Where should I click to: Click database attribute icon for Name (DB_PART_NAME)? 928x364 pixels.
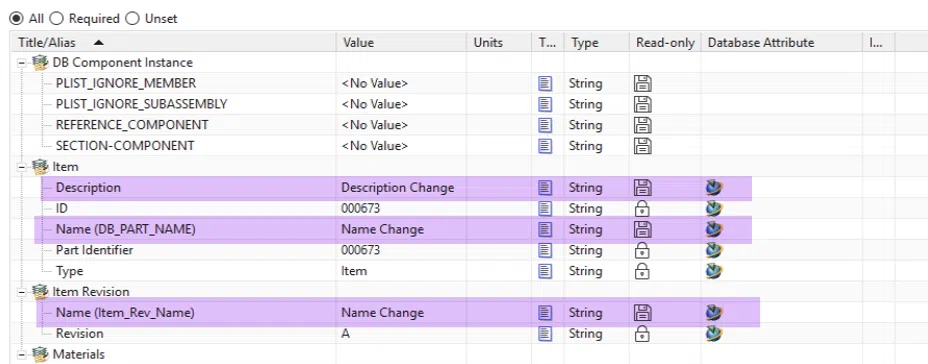click(714, 229)
